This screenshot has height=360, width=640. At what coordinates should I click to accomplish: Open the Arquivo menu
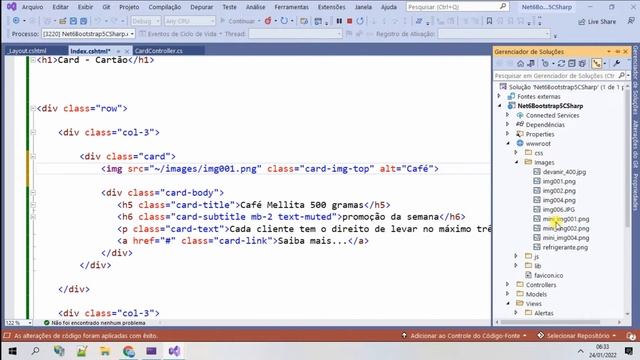(x=32, y=7)
